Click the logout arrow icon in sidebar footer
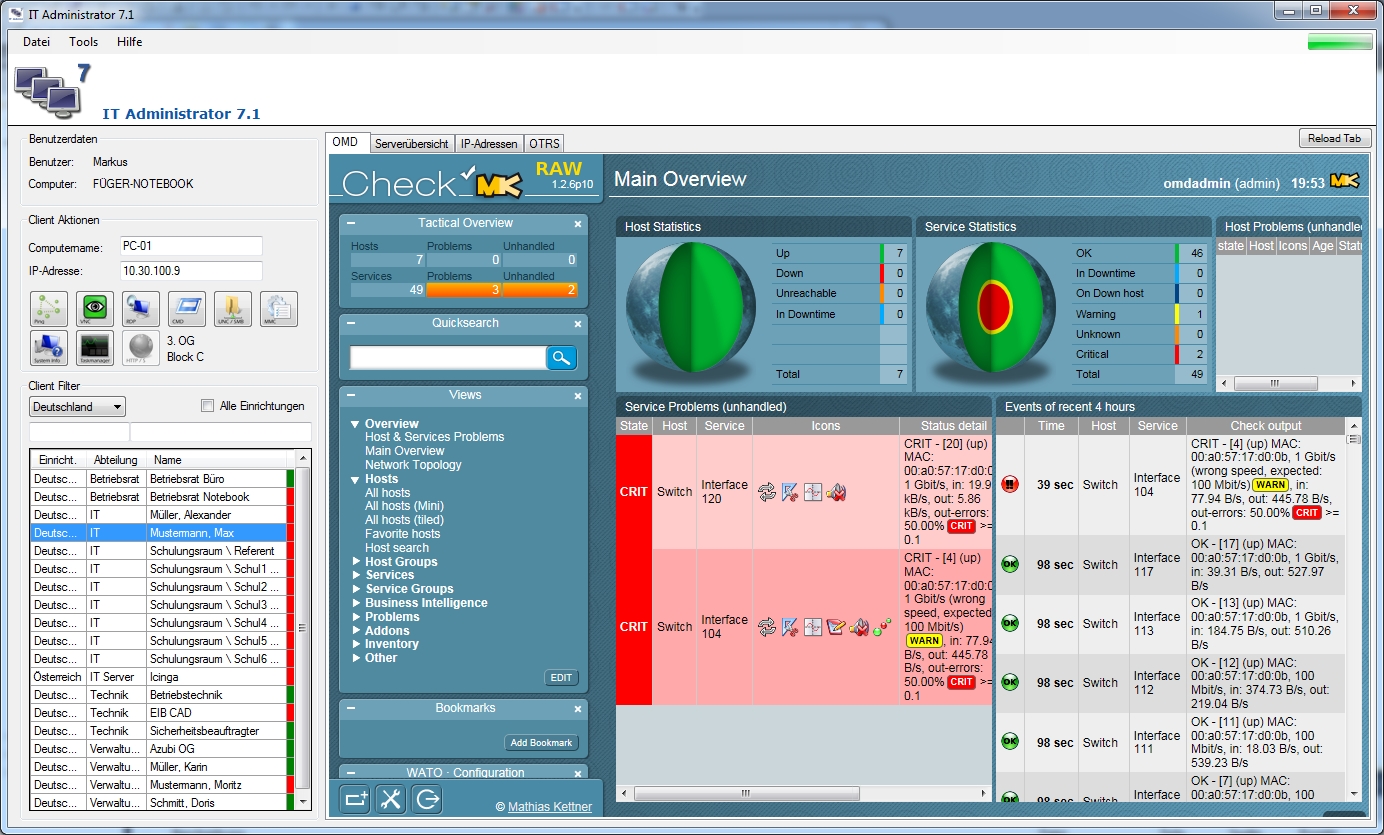 click(x=427, y=798)
